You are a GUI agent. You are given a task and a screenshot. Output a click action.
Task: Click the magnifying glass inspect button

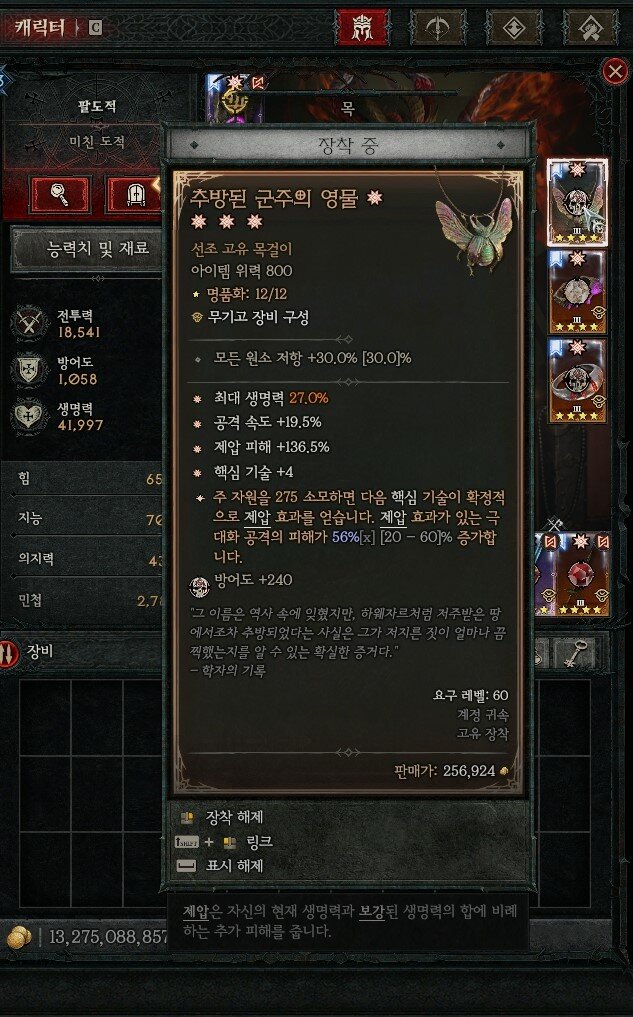[60, 194]
